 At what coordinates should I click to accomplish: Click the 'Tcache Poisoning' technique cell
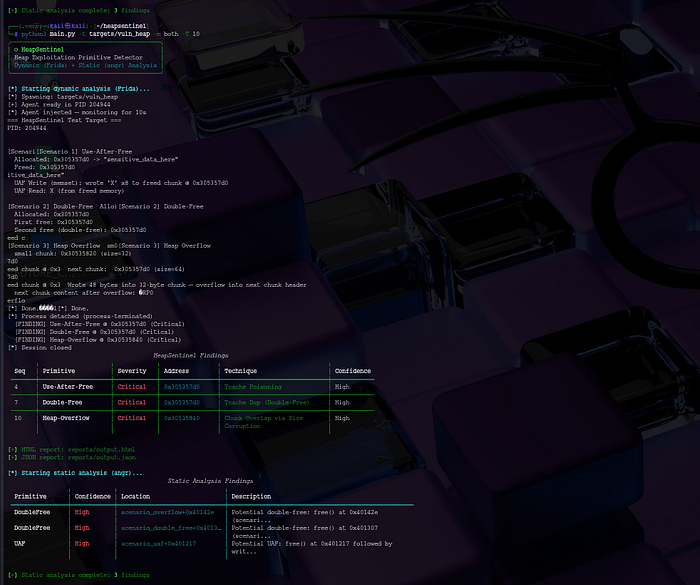tap(253, 387)
